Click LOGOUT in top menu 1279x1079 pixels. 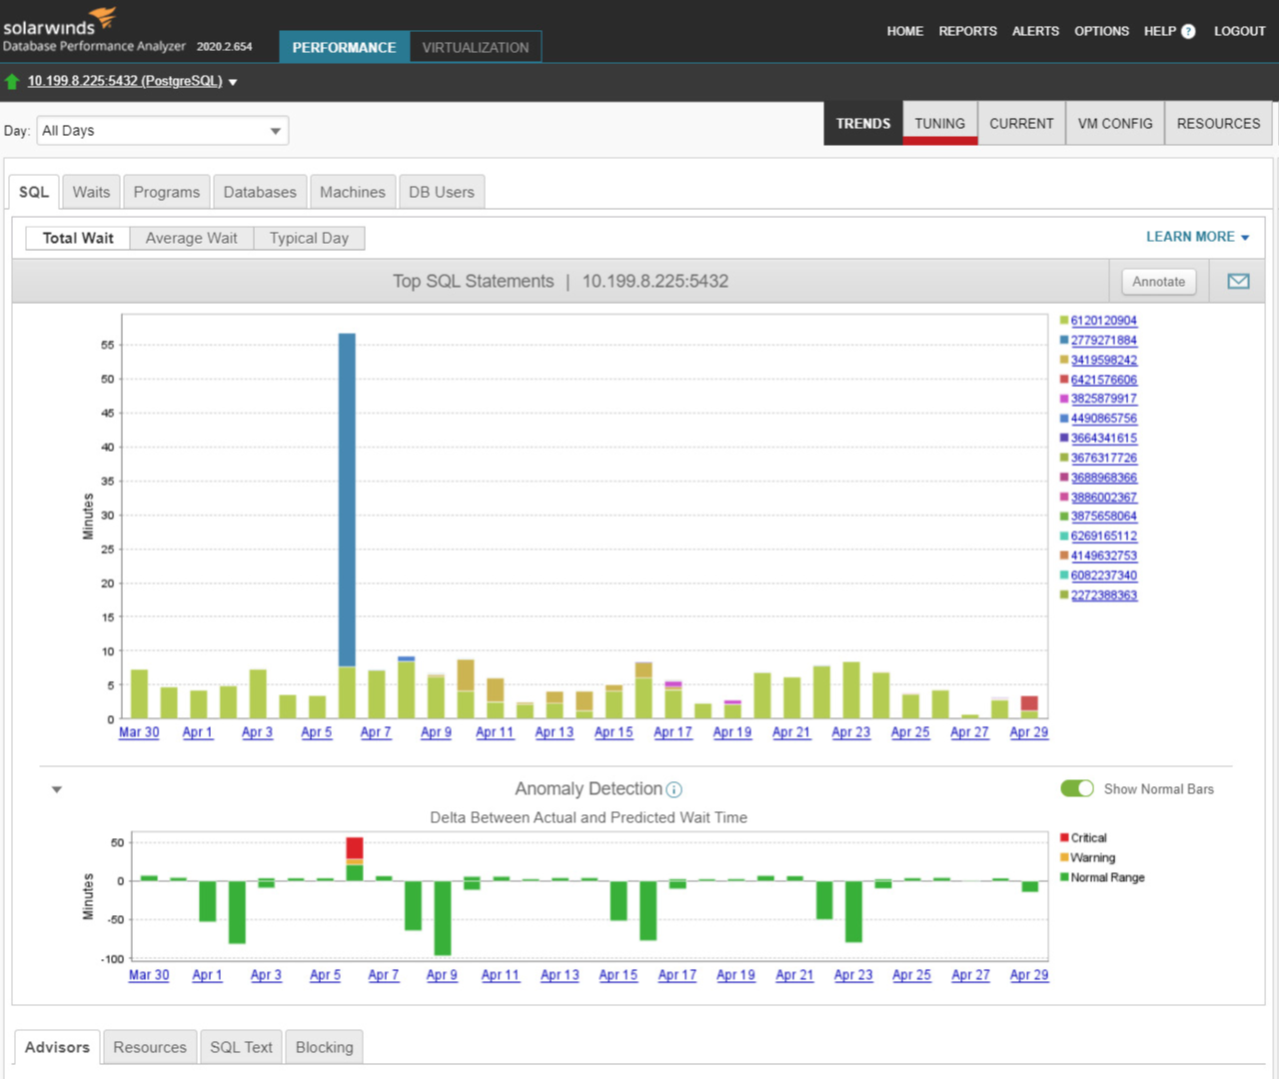tap(1240, 31)
